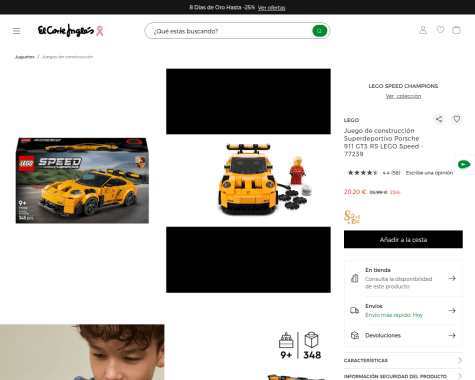Click the El Corte Inglés logo
The height and width of the screenshot is (380, 475).
click(70, 31)
